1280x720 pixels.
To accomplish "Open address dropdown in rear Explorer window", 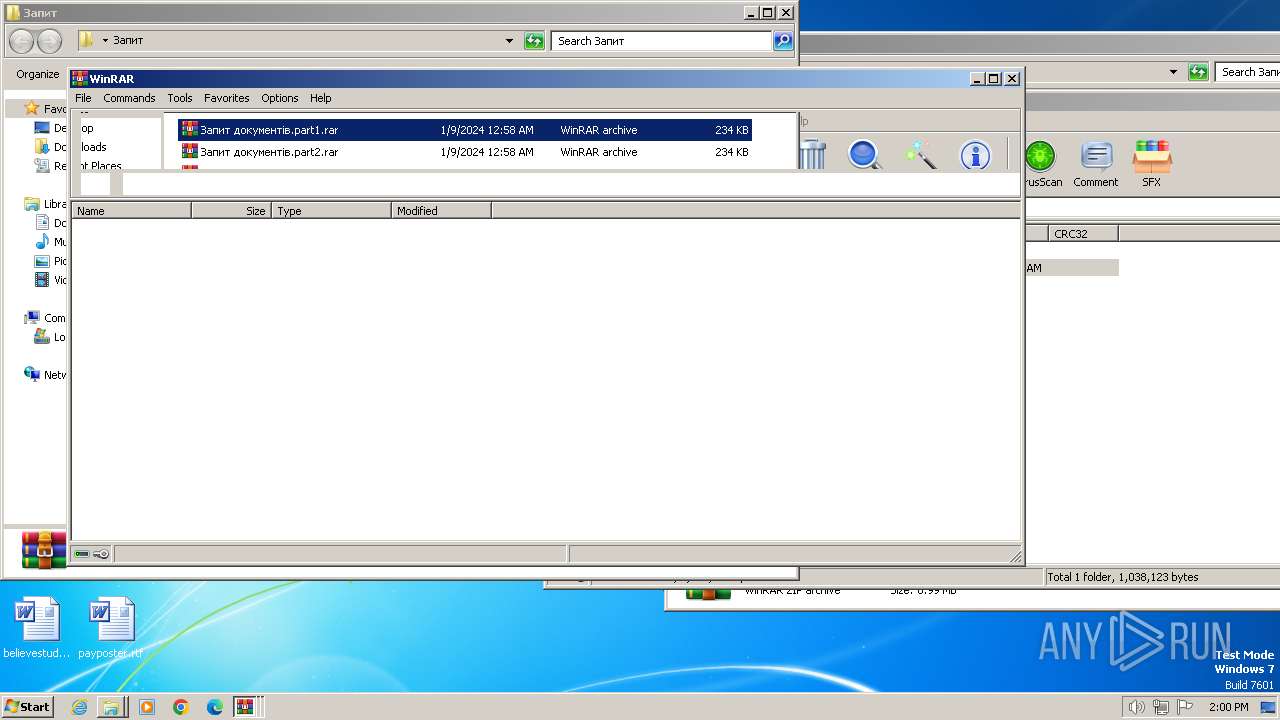I will 1173,72.
